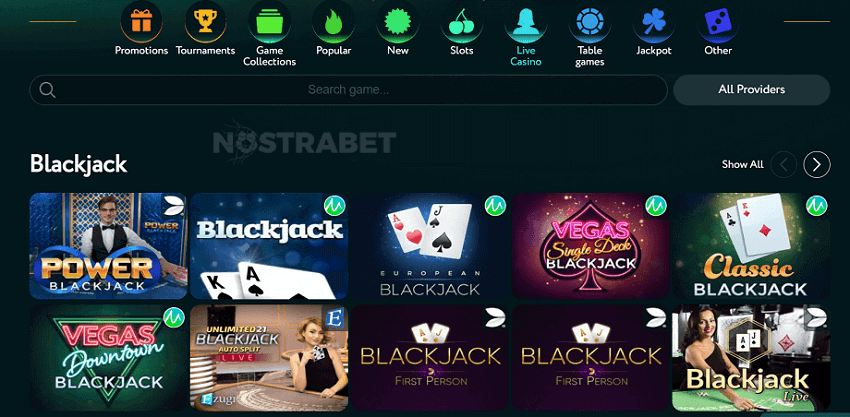Switch to the Live Casino category
850x417 pixels.
click(x=525, y=34)
